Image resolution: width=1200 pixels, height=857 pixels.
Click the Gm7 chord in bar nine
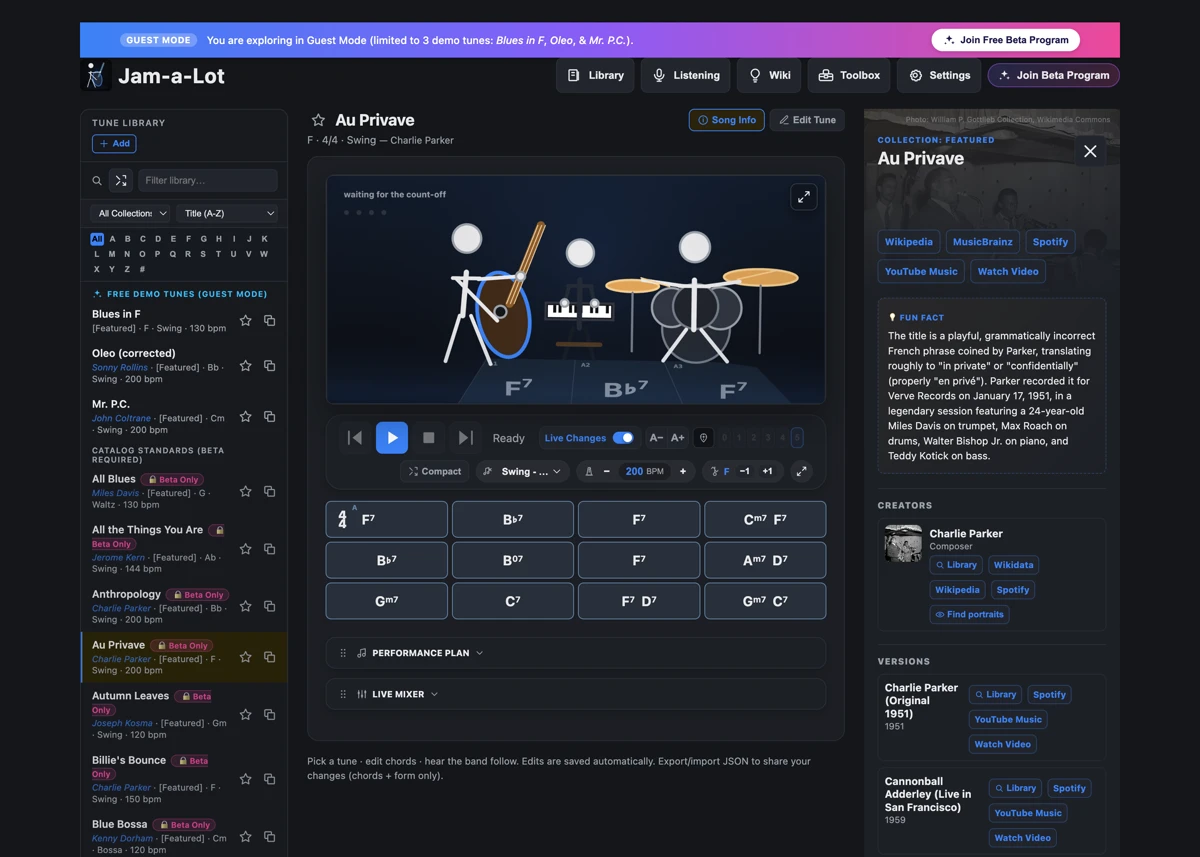click(387, 601)
